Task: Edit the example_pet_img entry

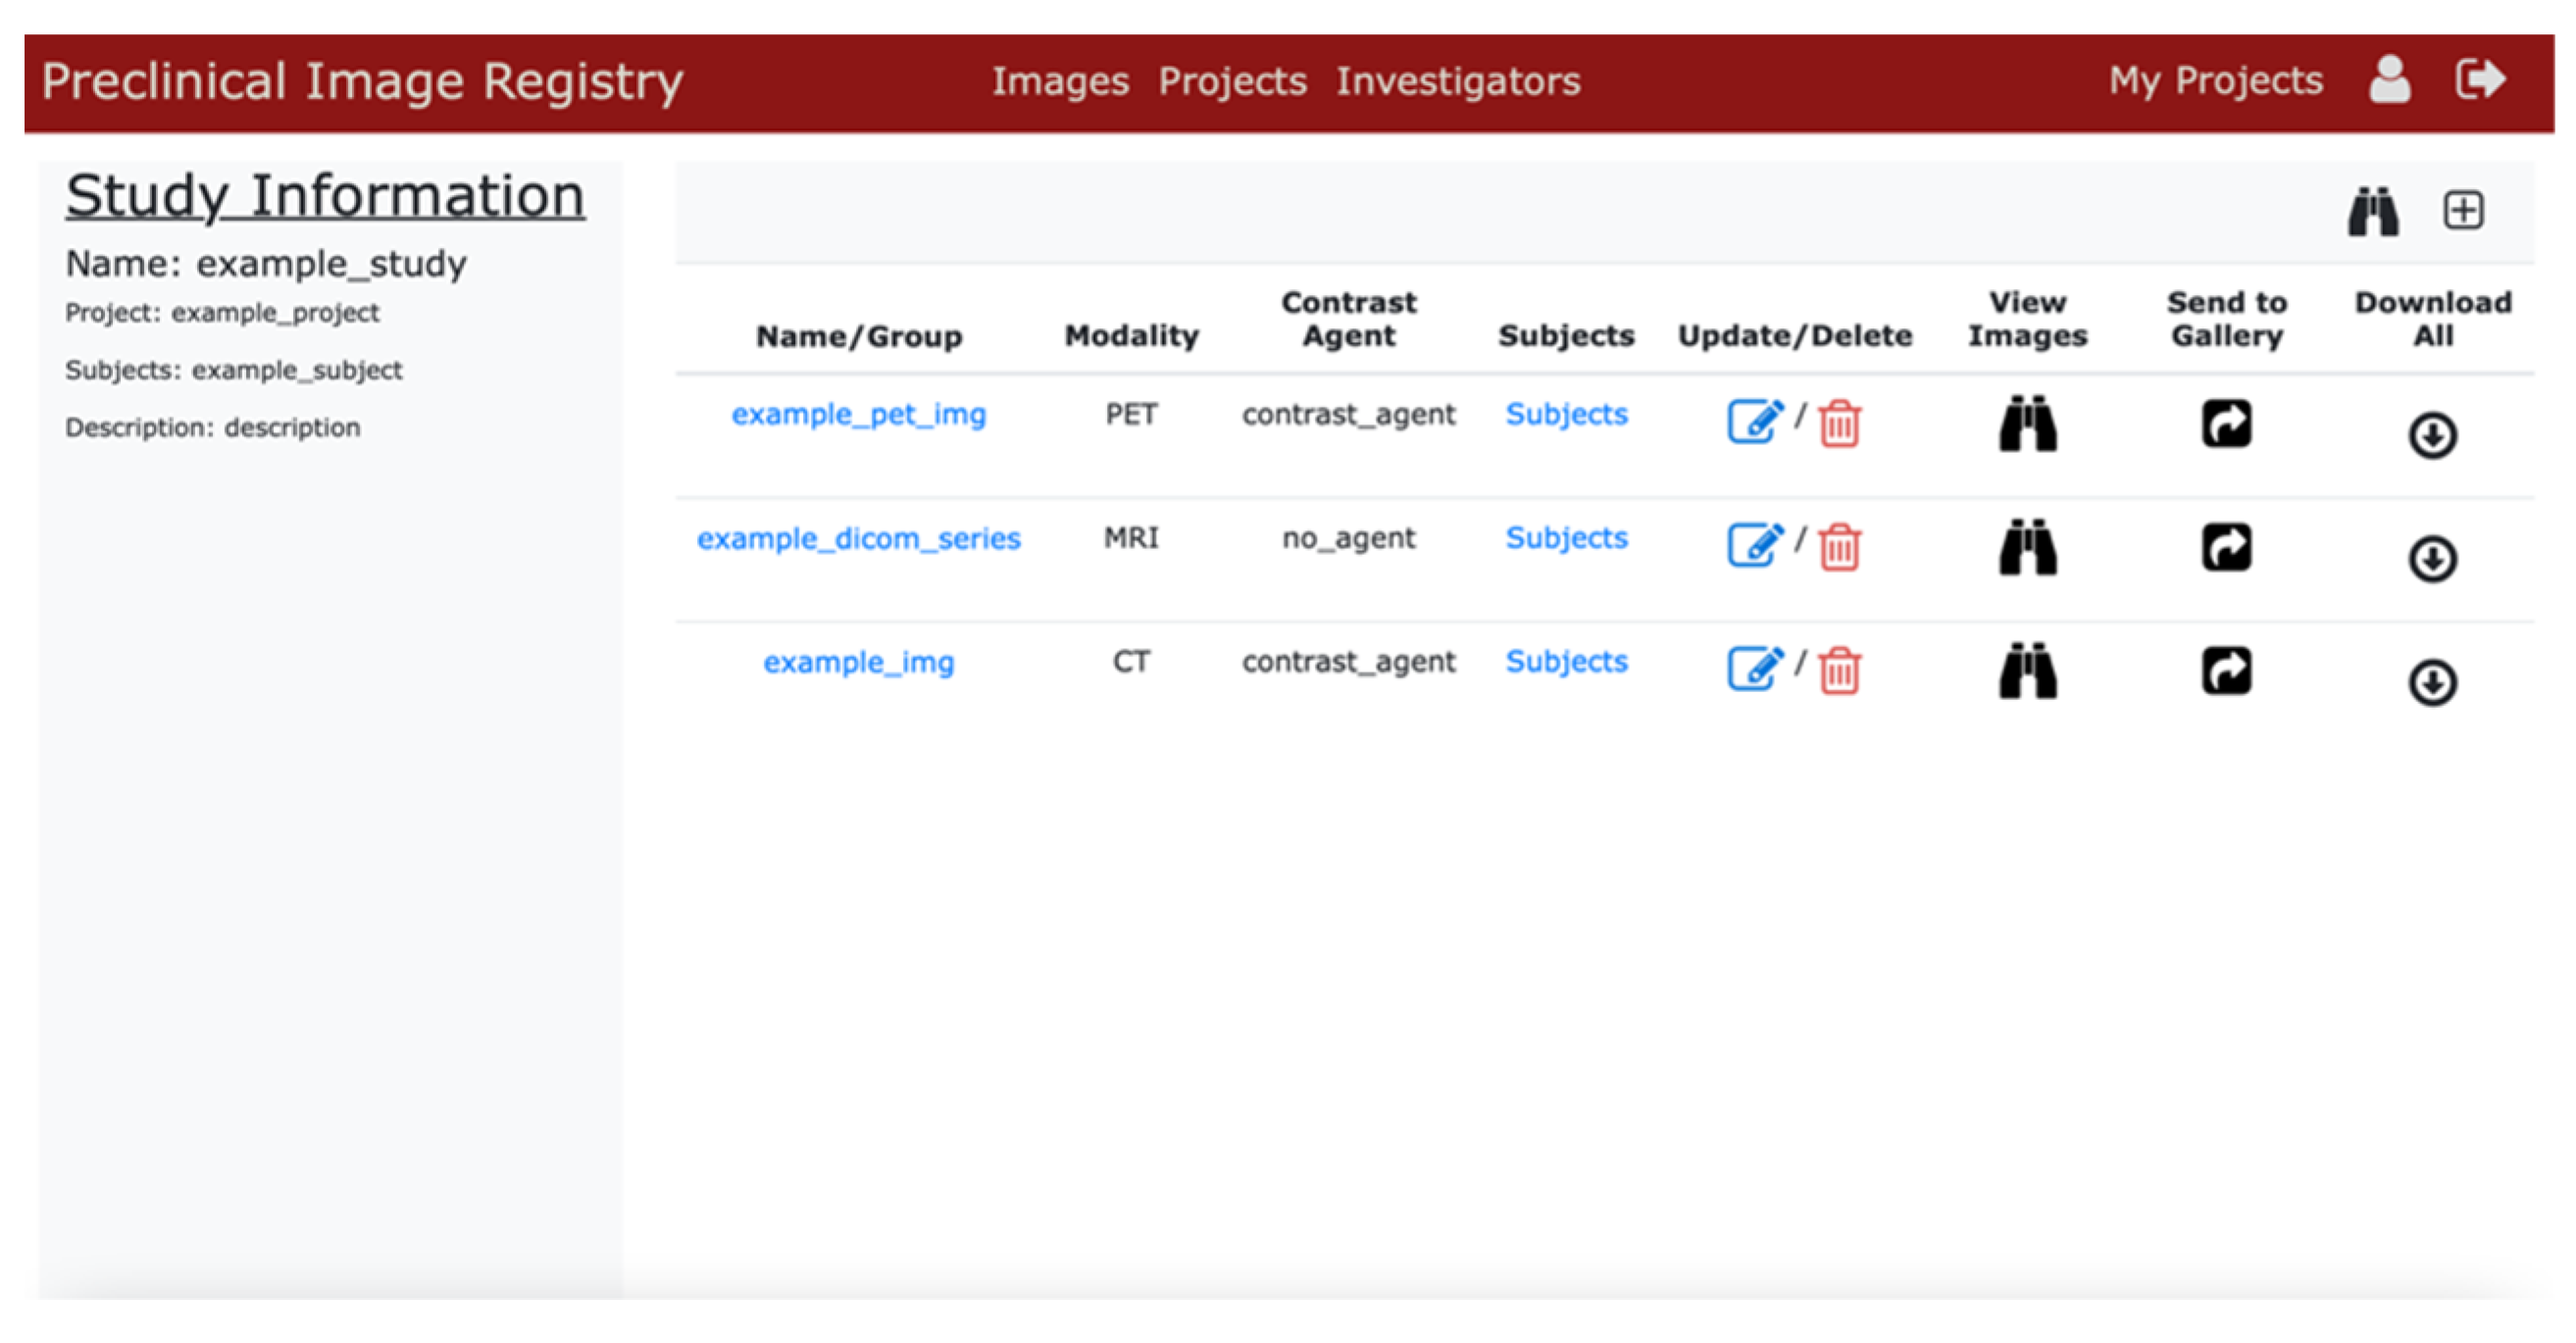Action: [1754, 422]
